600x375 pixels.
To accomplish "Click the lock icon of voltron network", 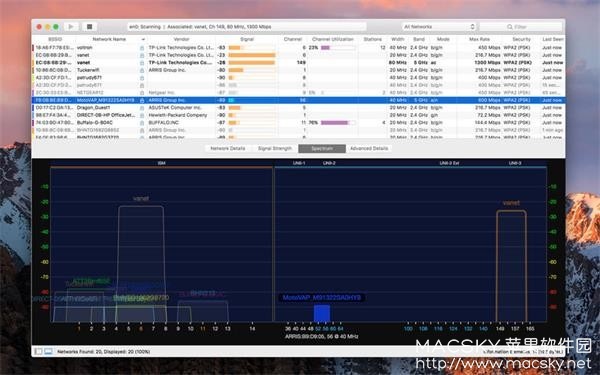I will click(142, 48).
